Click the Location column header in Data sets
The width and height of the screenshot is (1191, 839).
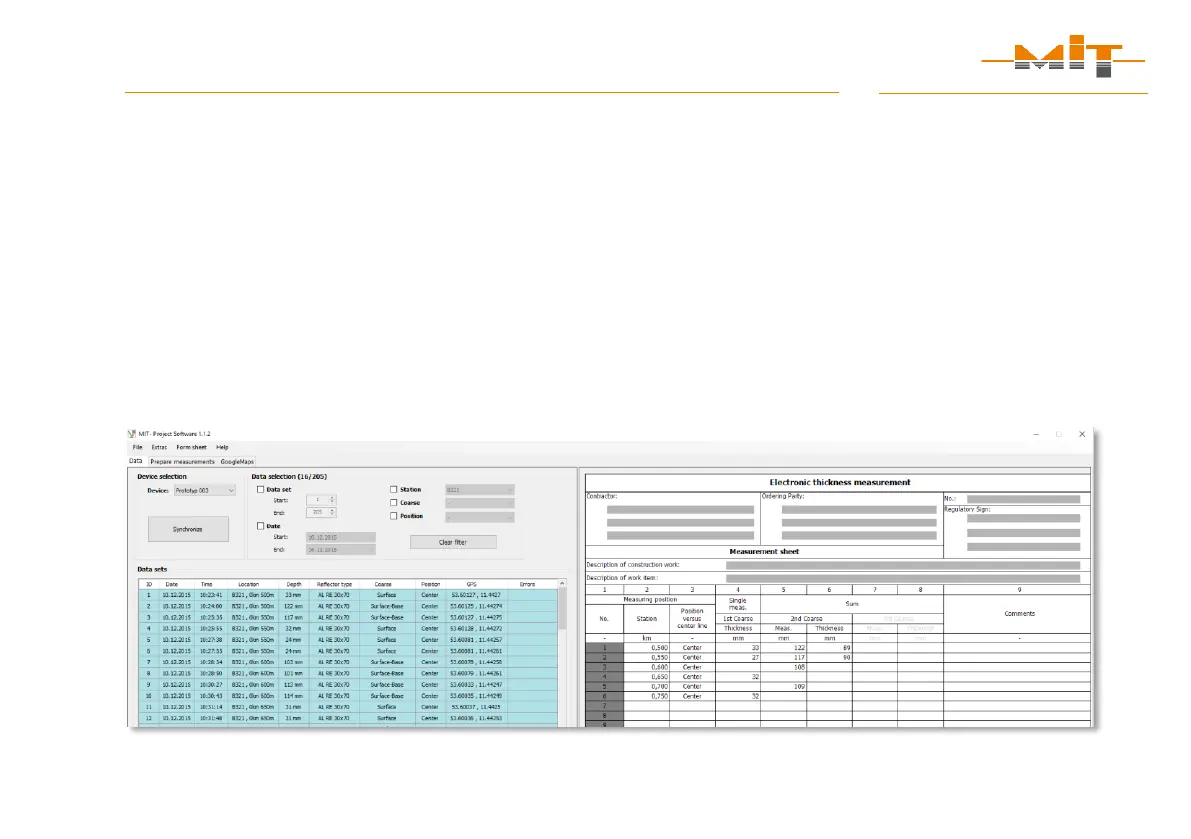248,584
